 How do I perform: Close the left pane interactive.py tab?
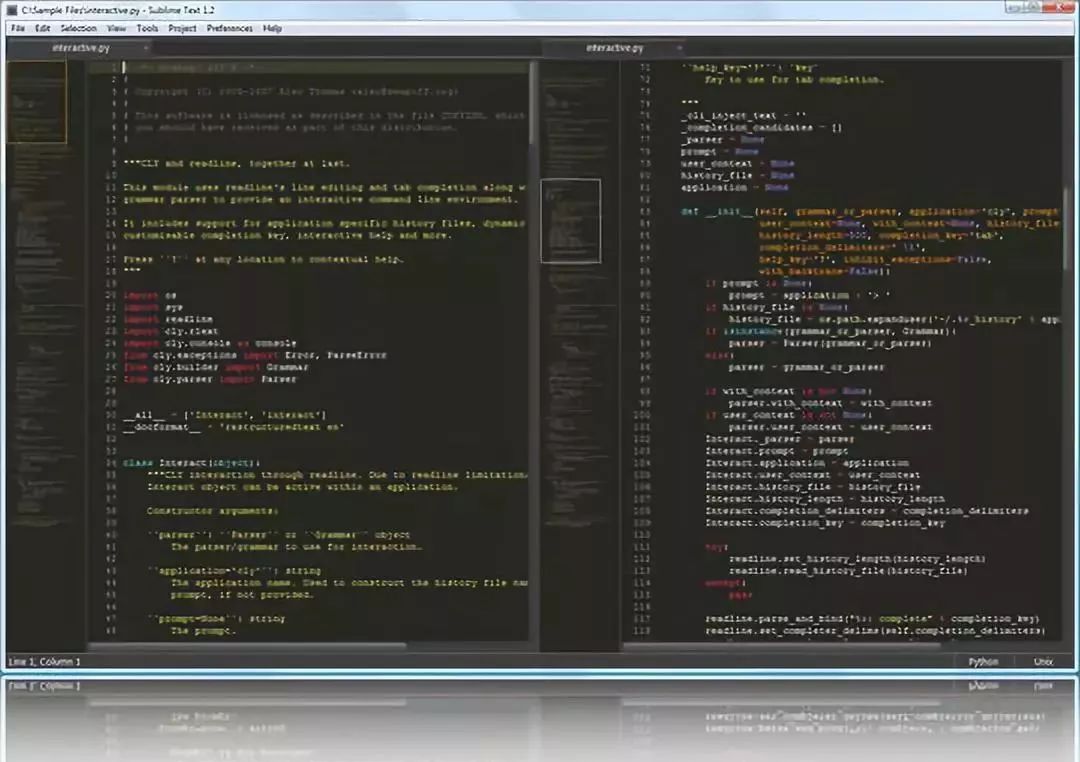coord(145,48)
